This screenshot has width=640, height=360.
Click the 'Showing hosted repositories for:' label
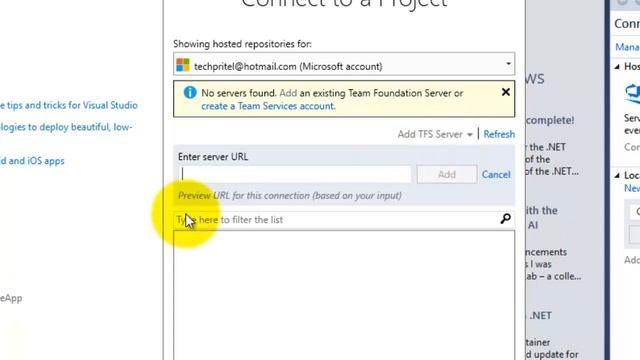[242, 44]
